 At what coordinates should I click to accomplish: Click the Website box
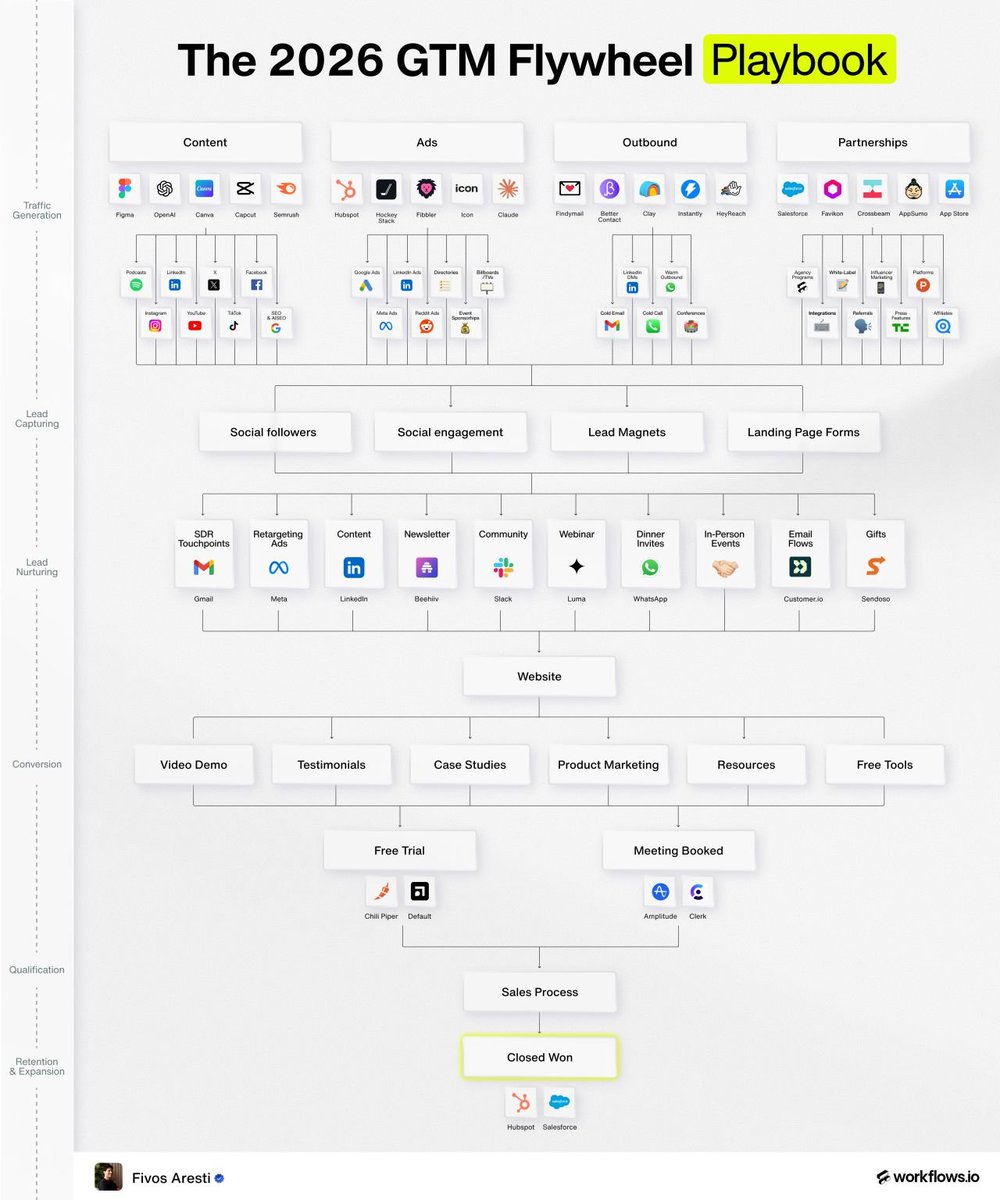tap(539, 676)
